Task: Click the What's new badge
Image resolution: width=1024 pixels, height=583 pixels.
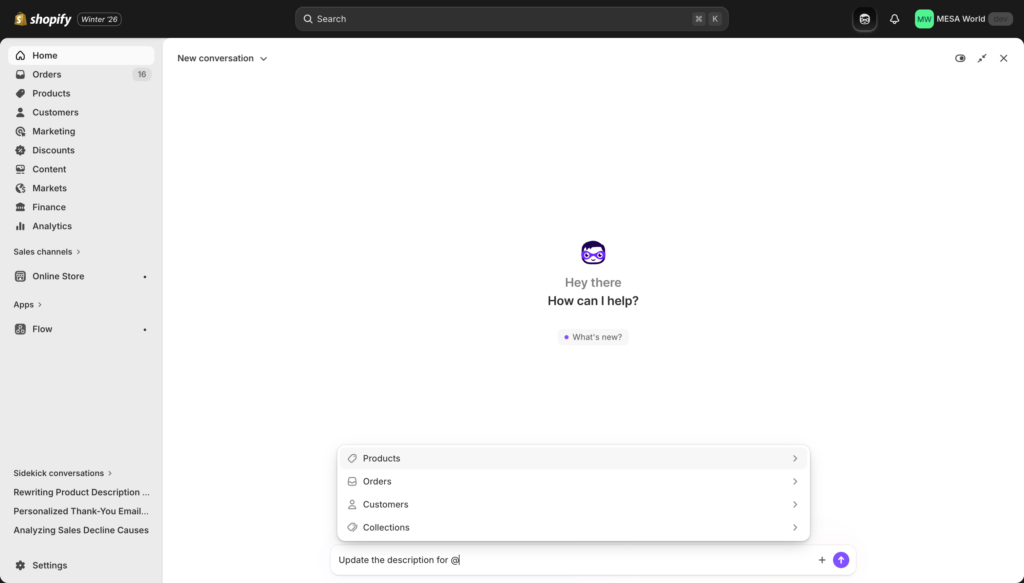Action: click(593, 337)
